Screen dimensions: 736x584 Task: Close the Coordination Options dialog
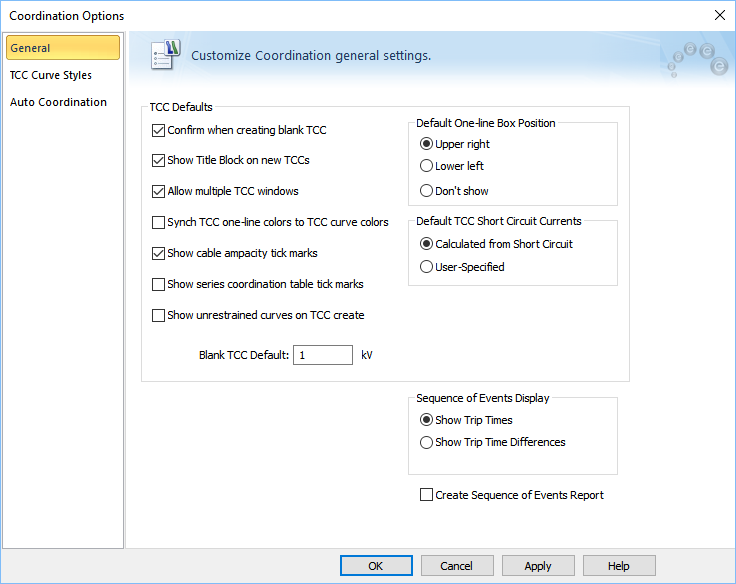coord(718,15)
